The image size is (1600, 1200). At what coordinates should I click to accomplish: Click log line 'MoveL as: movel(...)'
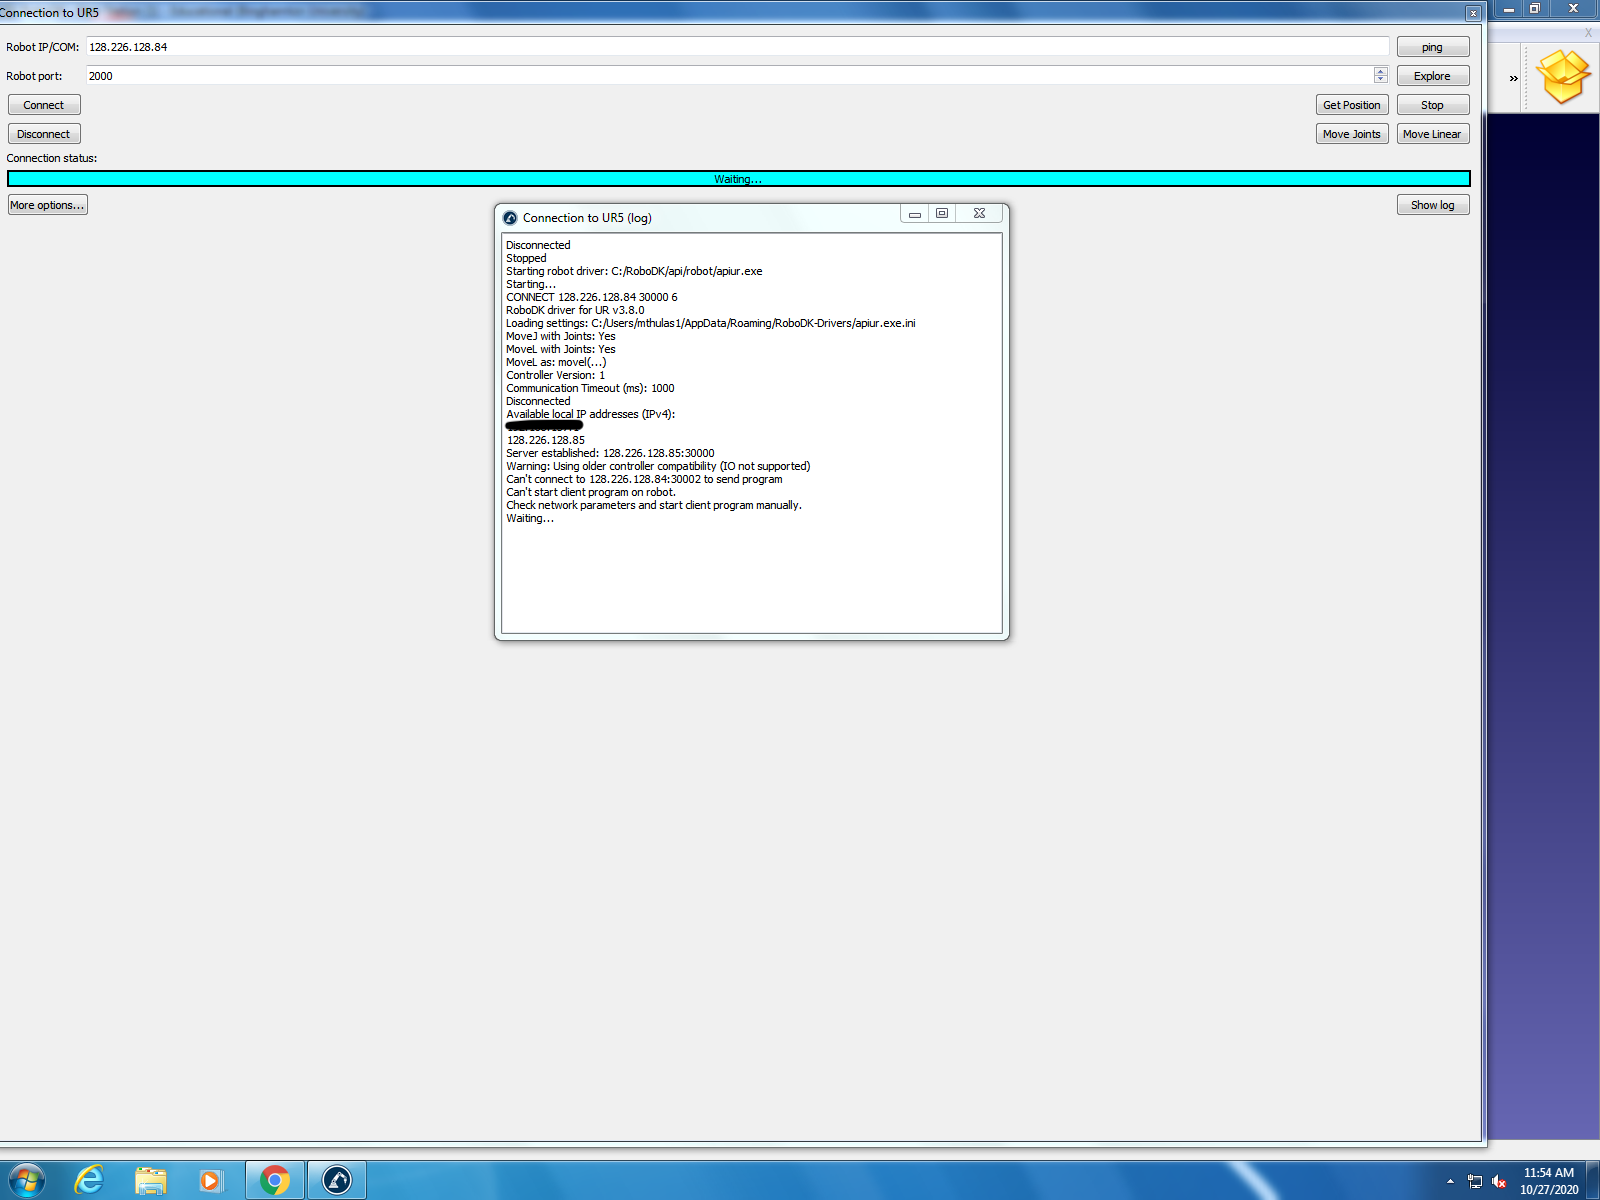coord(556,362)
